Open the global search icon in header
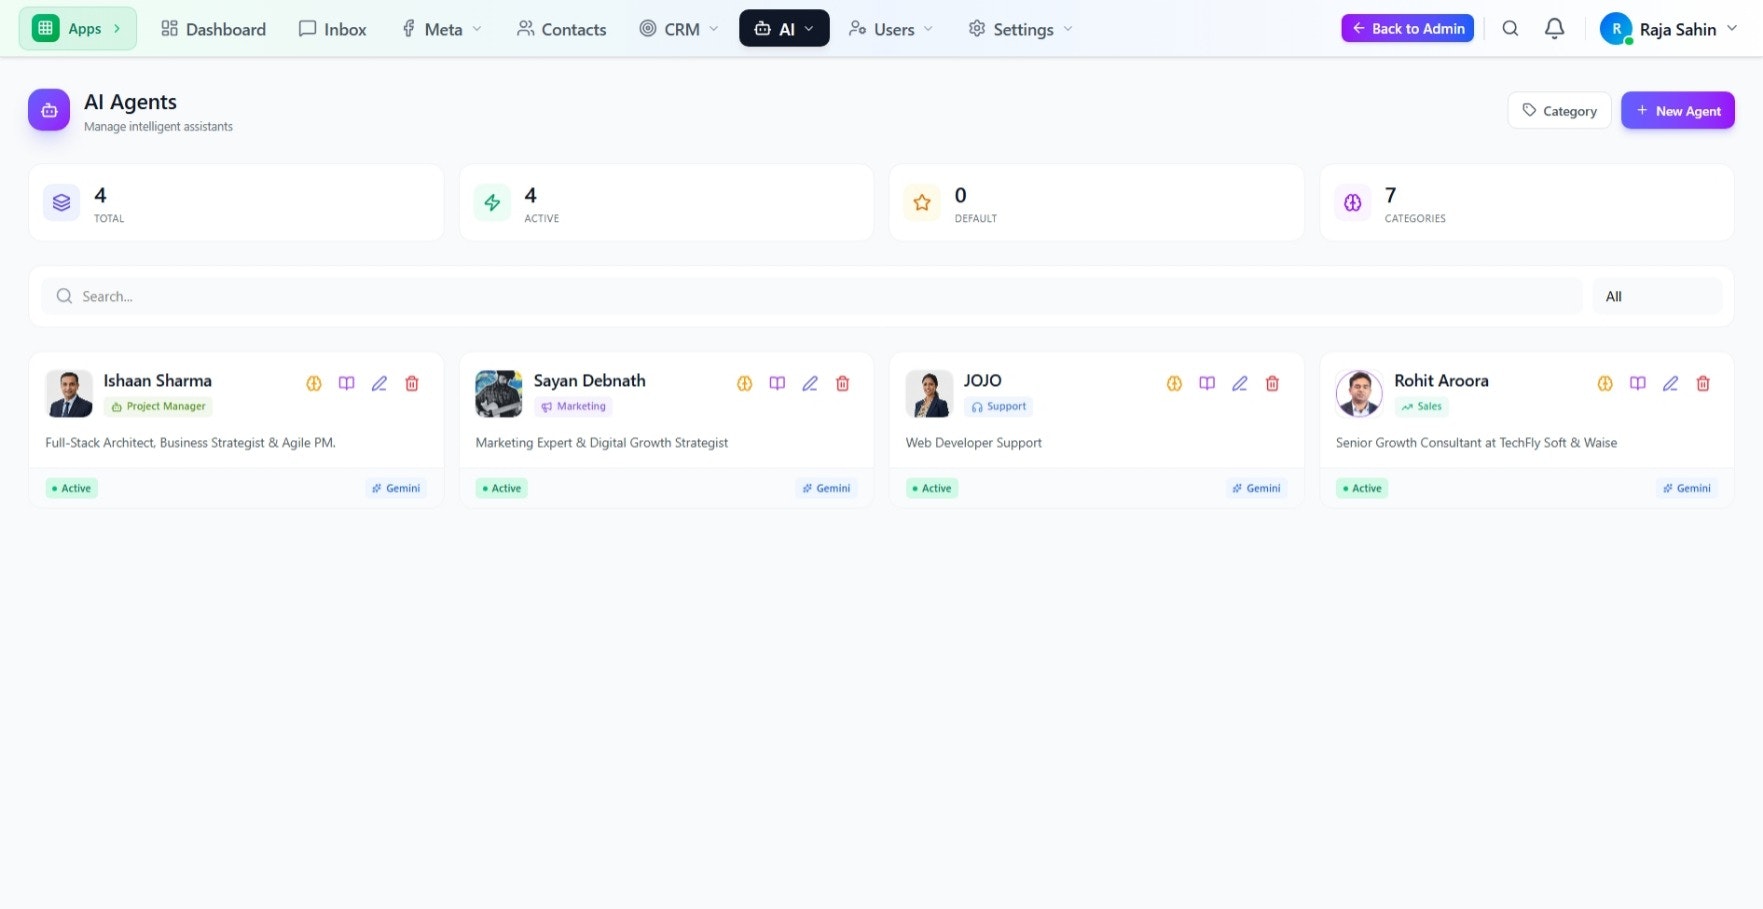 (x=1510, y=29)
